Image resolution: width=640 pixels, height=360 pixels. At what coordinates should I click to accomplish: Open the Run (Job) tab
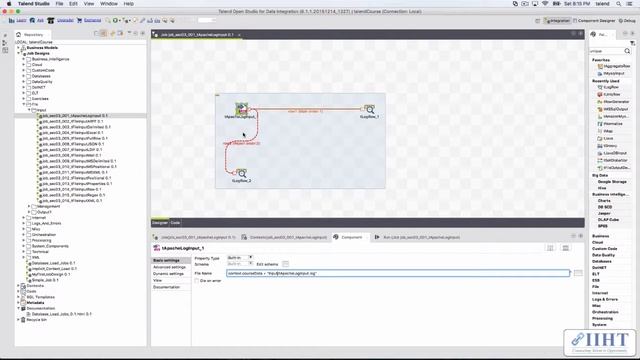[x=417, y=237]
